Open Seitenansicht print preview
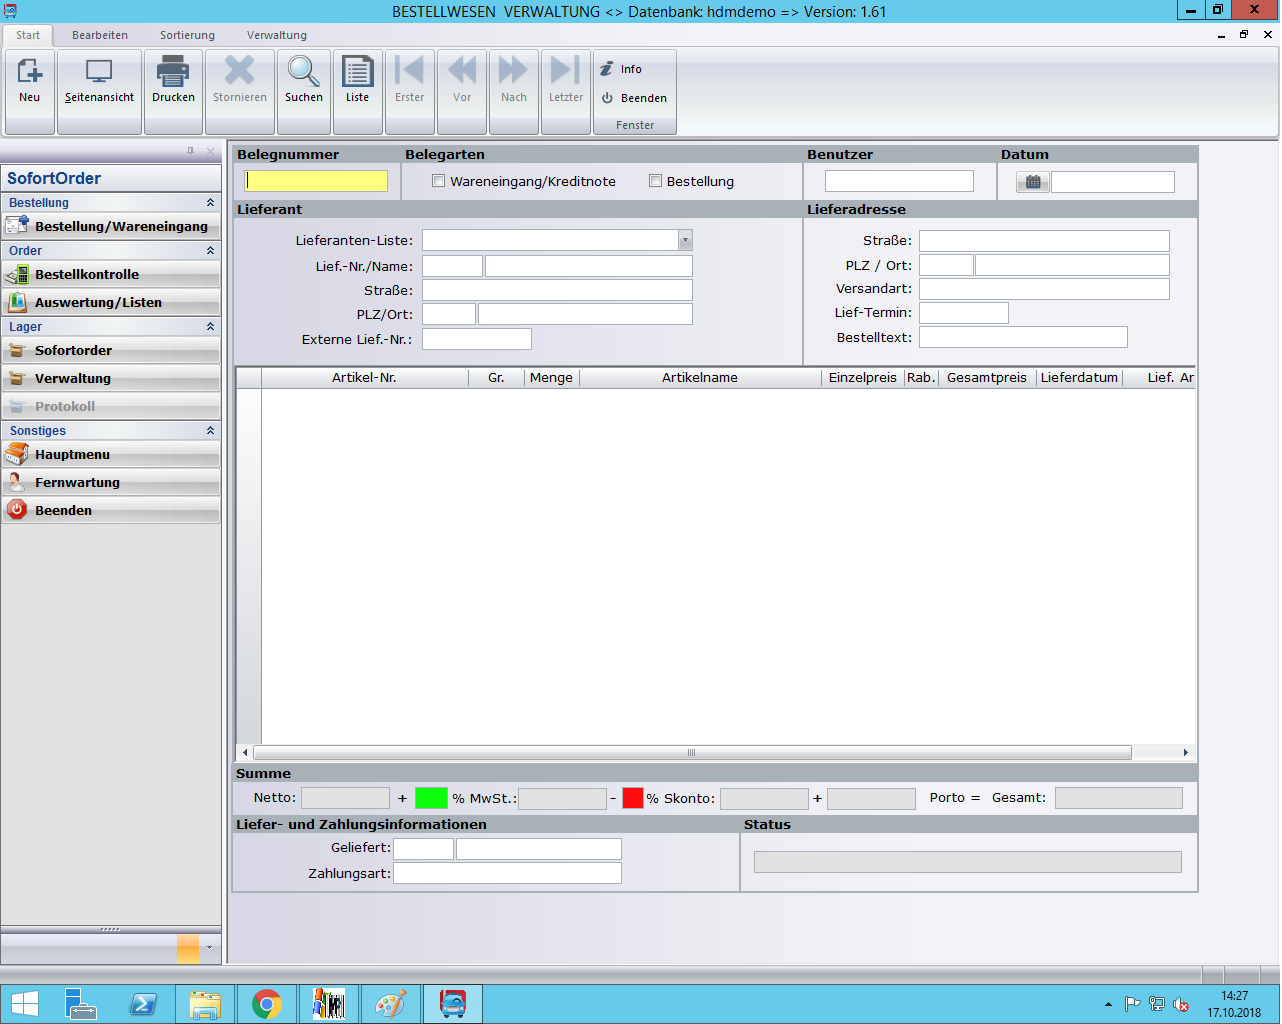Viewport: 1282px width, 1024px height. click(x=99, y=80)
